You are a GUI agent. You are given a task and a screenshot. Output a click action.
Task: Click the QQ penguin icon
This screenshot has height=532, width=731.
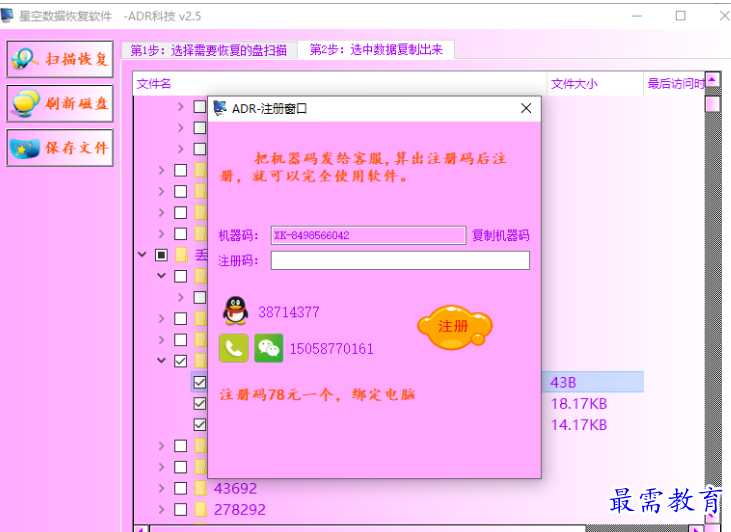click(235, 311)
